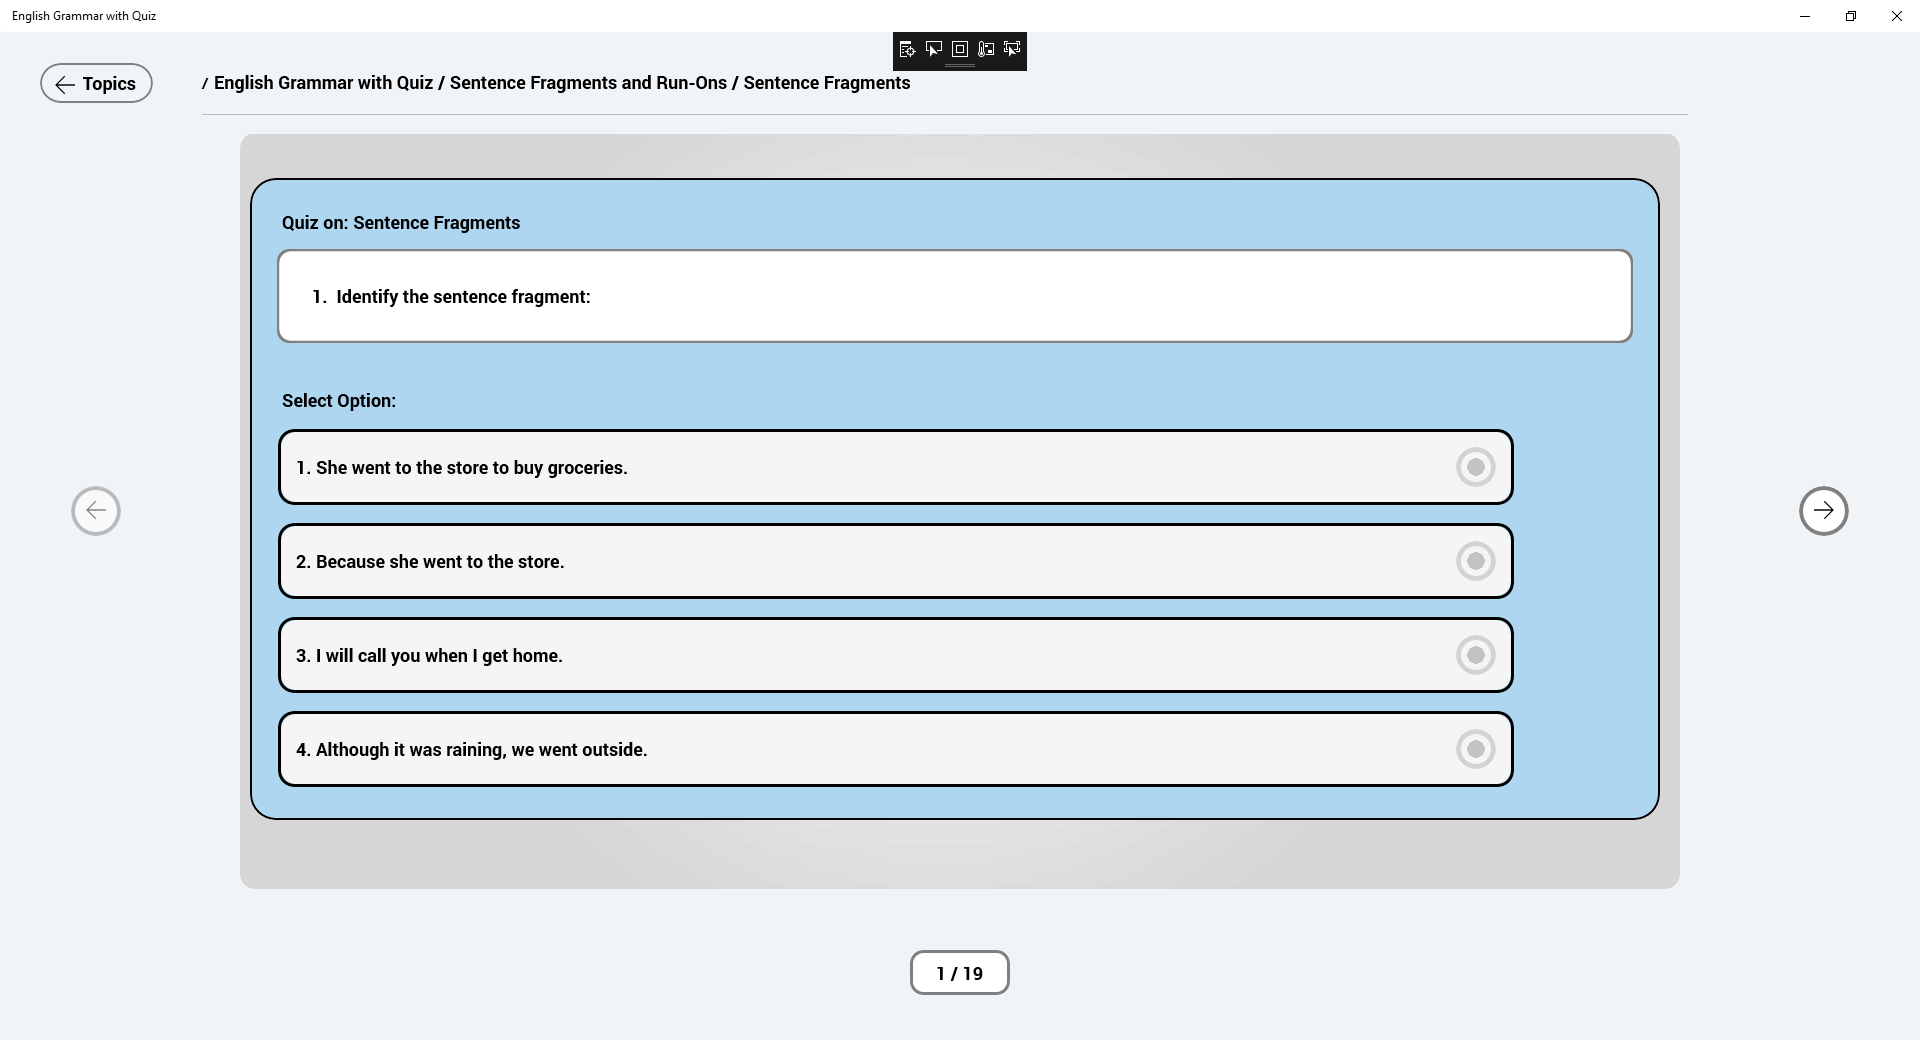The height and width of the screenshot is (1040, 1920).
Task: Collapse the debug toolbar grip handle
Action: pyautogui.click(x=960, y=66)
